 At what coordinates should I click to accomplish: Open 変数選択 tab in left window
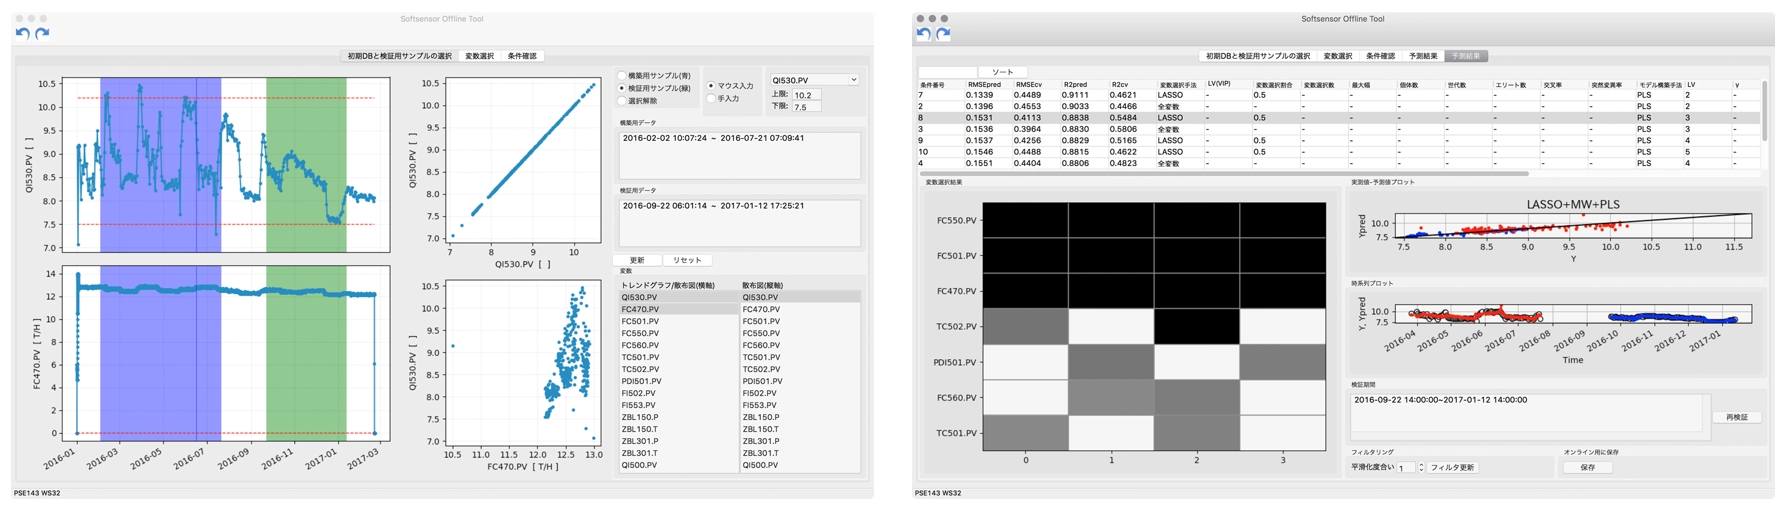tap(479, 56)
